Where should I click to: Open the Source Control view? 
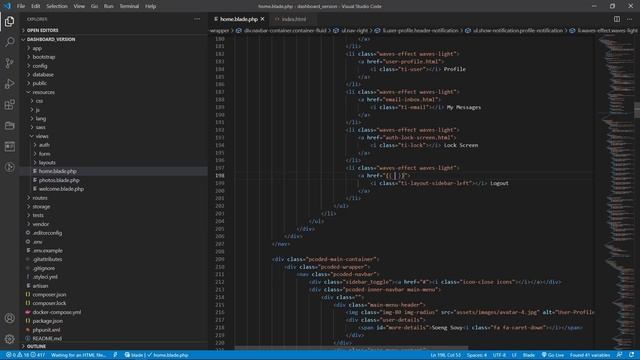point(9,63)
